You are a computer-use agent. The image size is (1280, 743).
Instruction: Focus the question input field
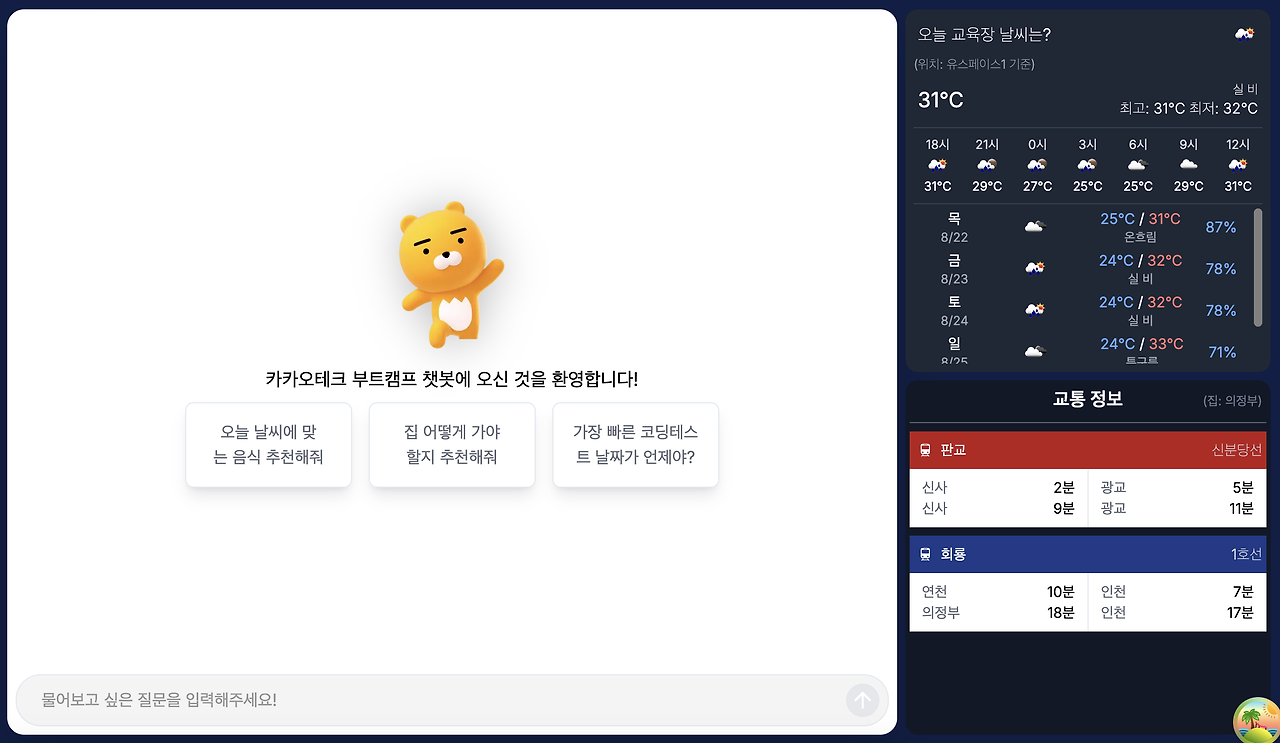452,700
